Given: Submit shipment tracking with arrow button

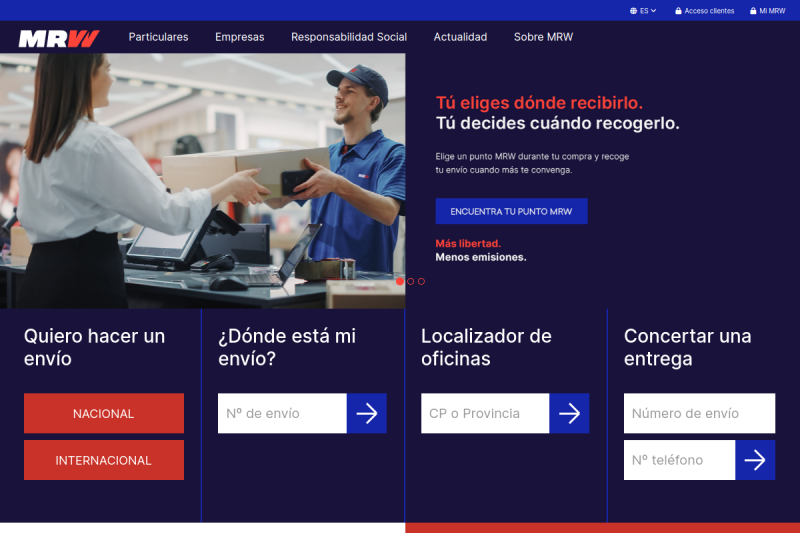Looking at the screenshot, I should tap(367, 413).
